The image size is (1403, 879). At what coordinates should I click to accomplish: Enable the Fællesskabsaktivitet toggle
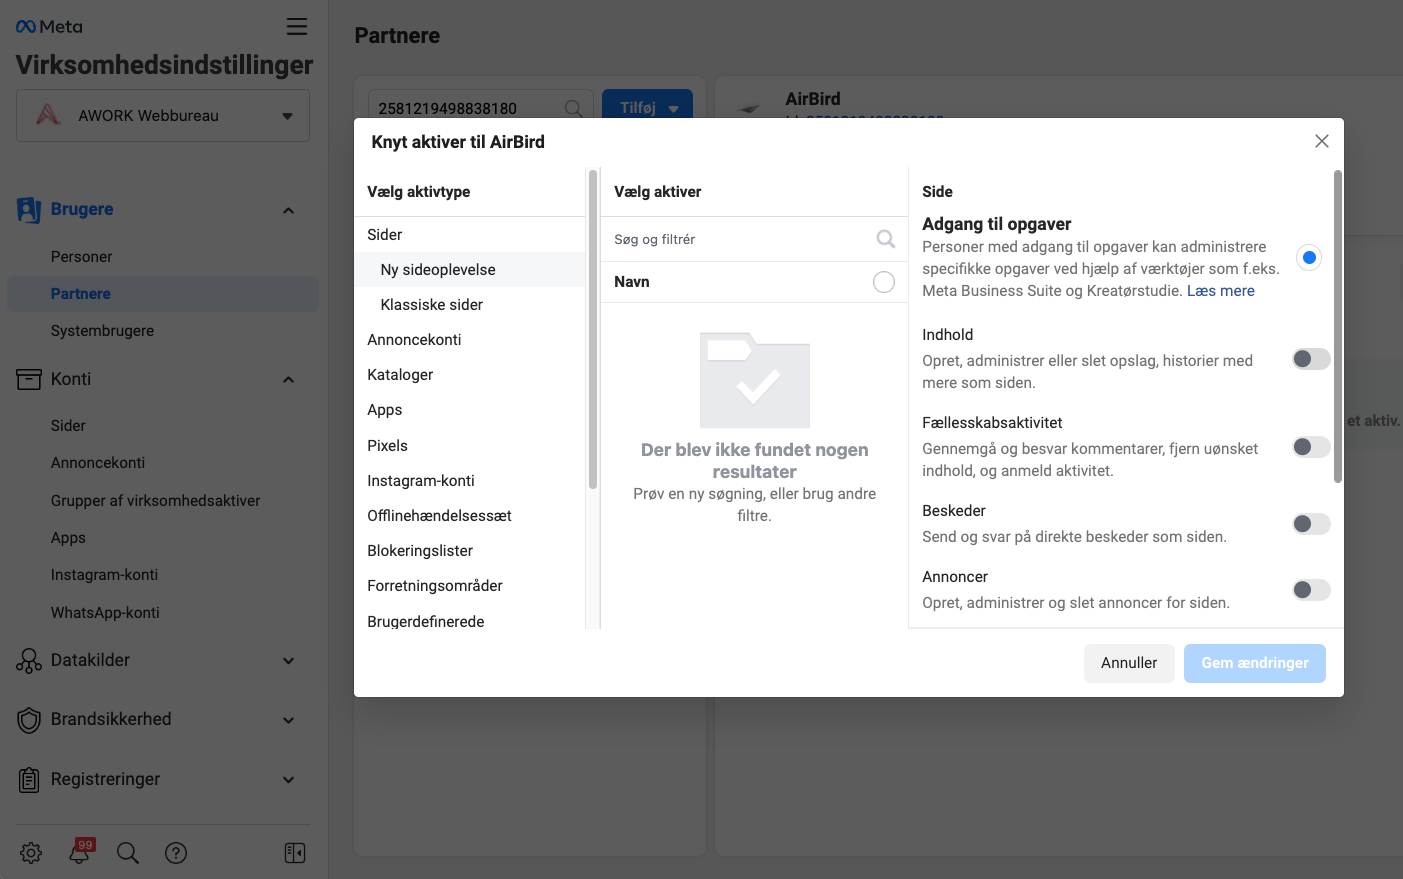[x=1311, y=447]
